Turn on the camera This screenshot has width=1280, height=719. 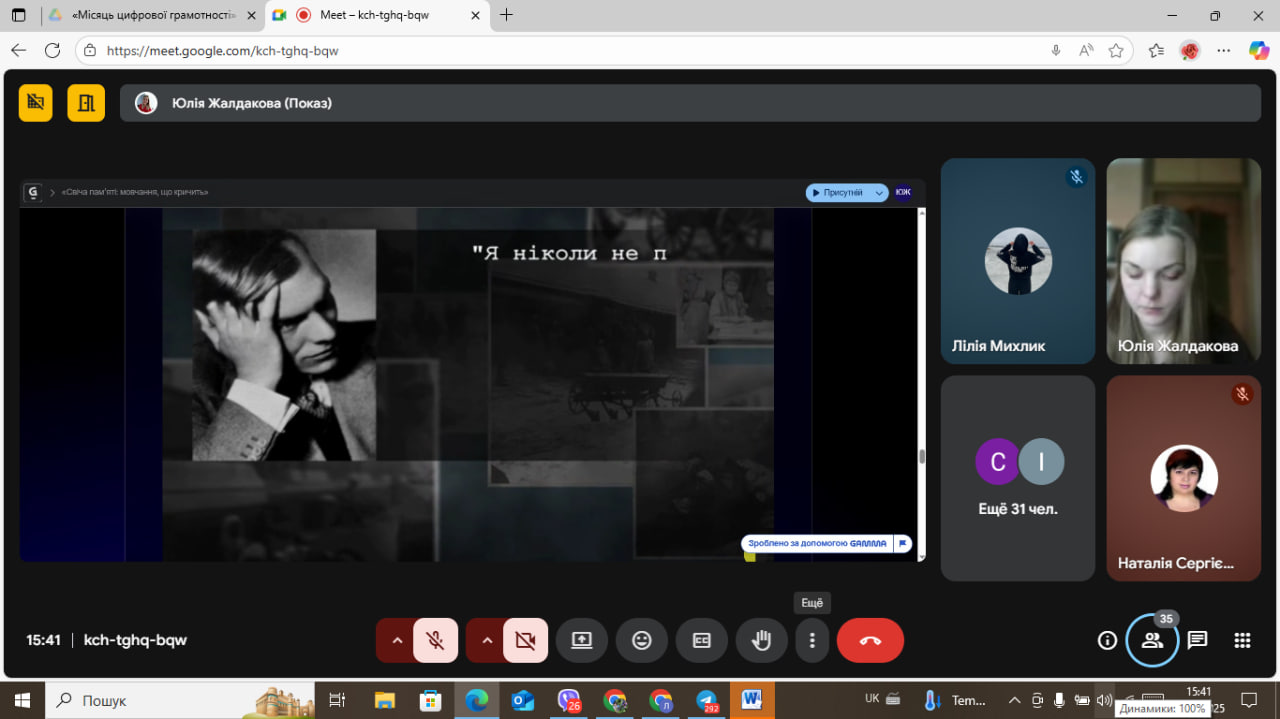(x=525, y=641)
